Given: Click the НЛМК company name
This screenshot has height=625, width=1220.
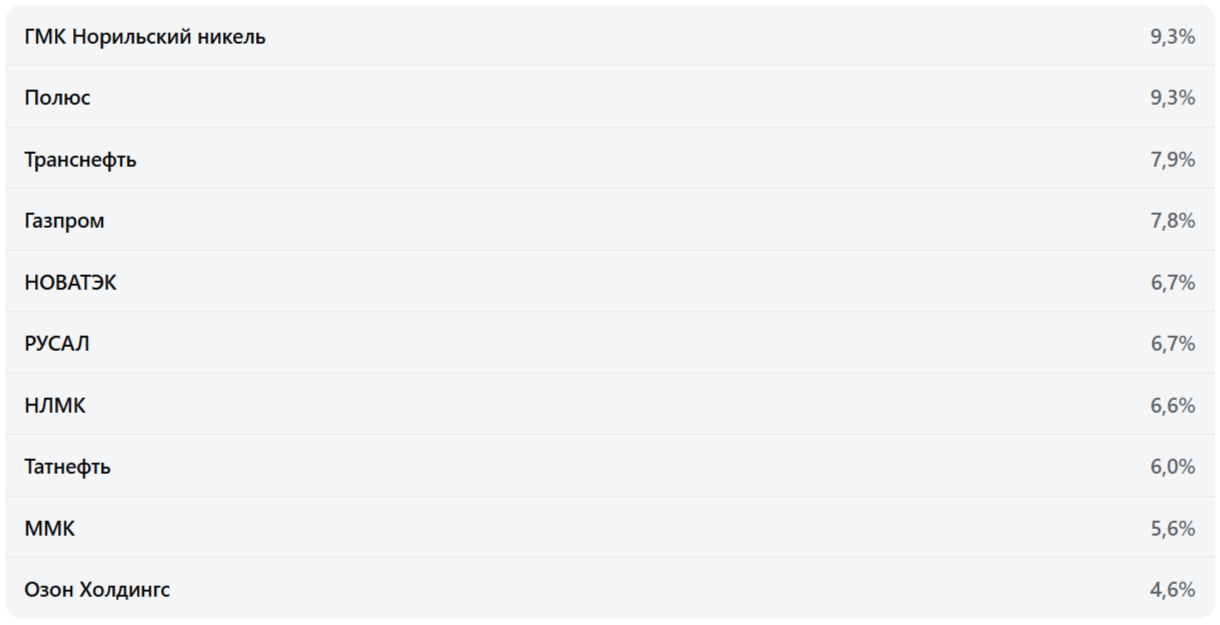Looking at the screenshot, I should (x=55, y=406).
